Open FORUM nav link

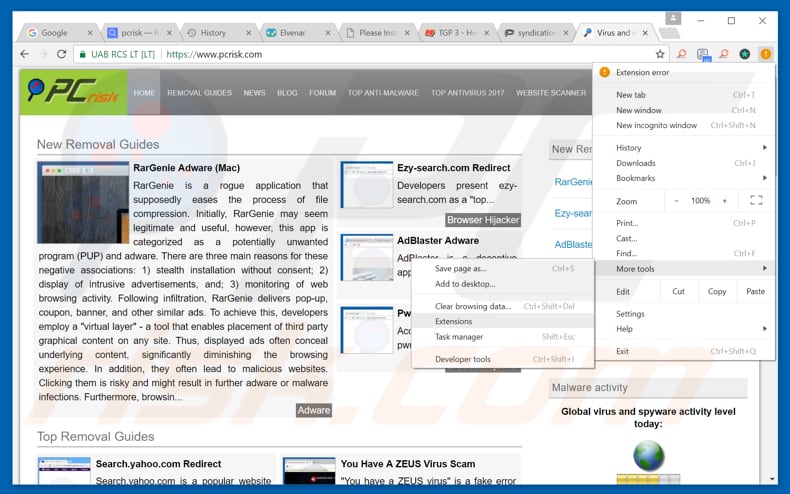pyautogui.click(x=322, y=93)
